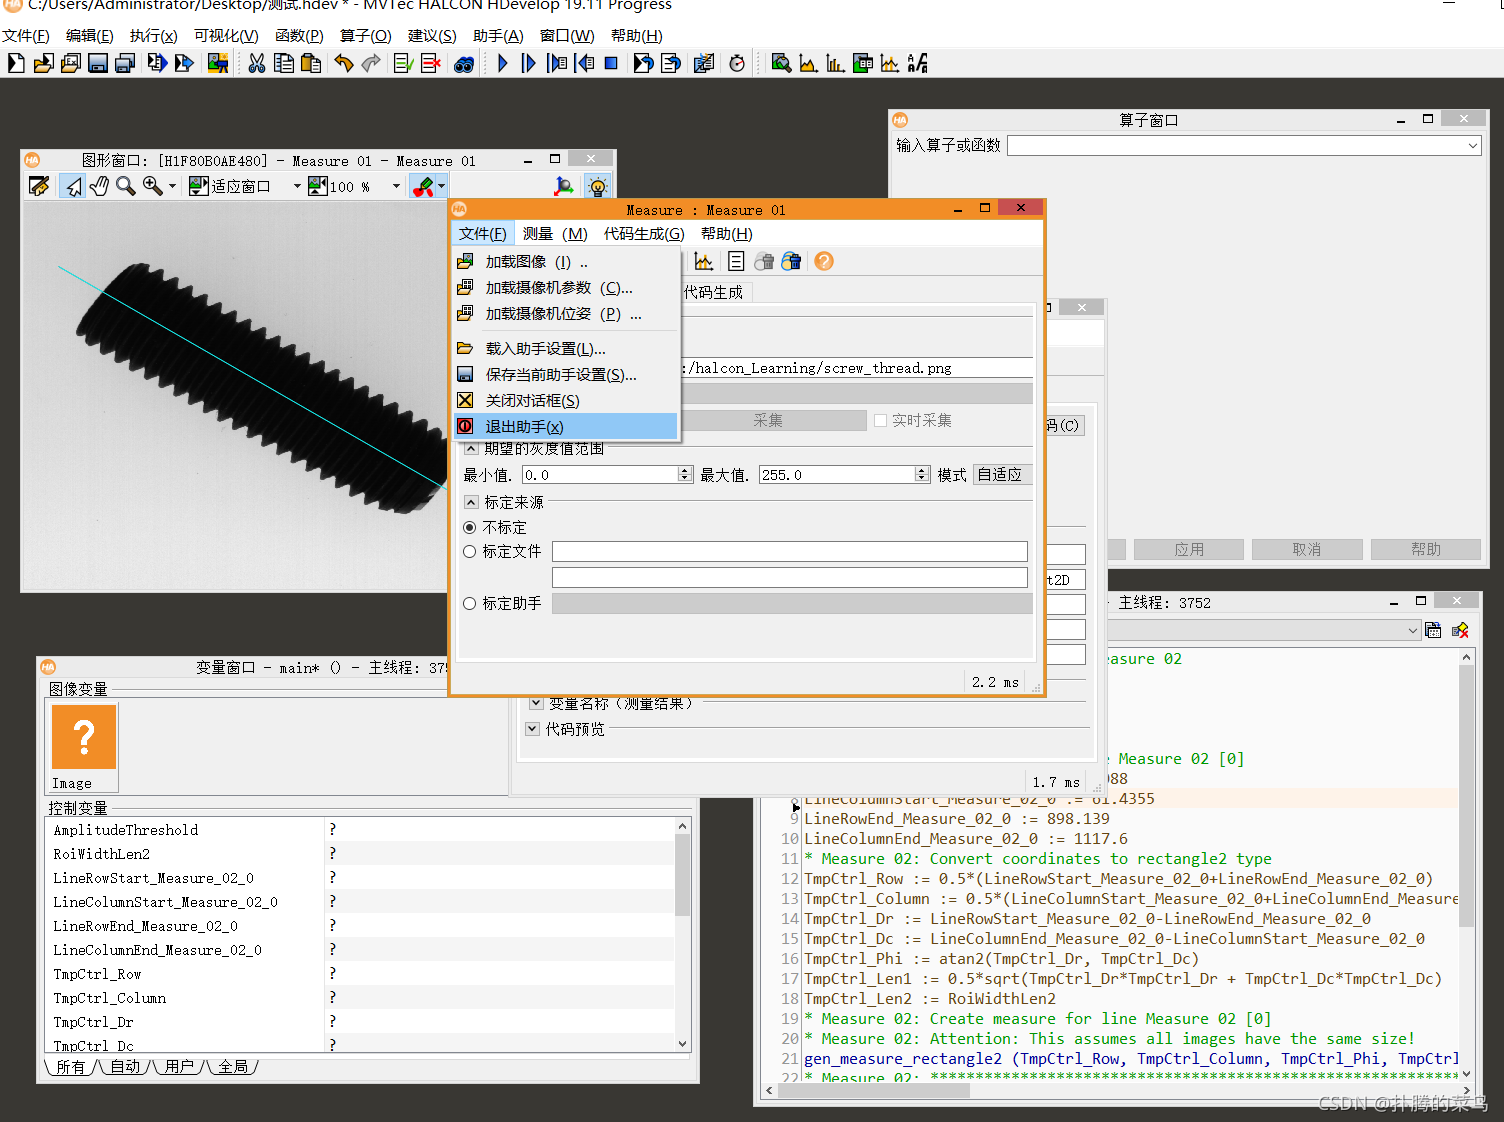The image size is (1504, 1122).
Task: Select the 标定助手 radio button
Action: click(x=470, y=603)
